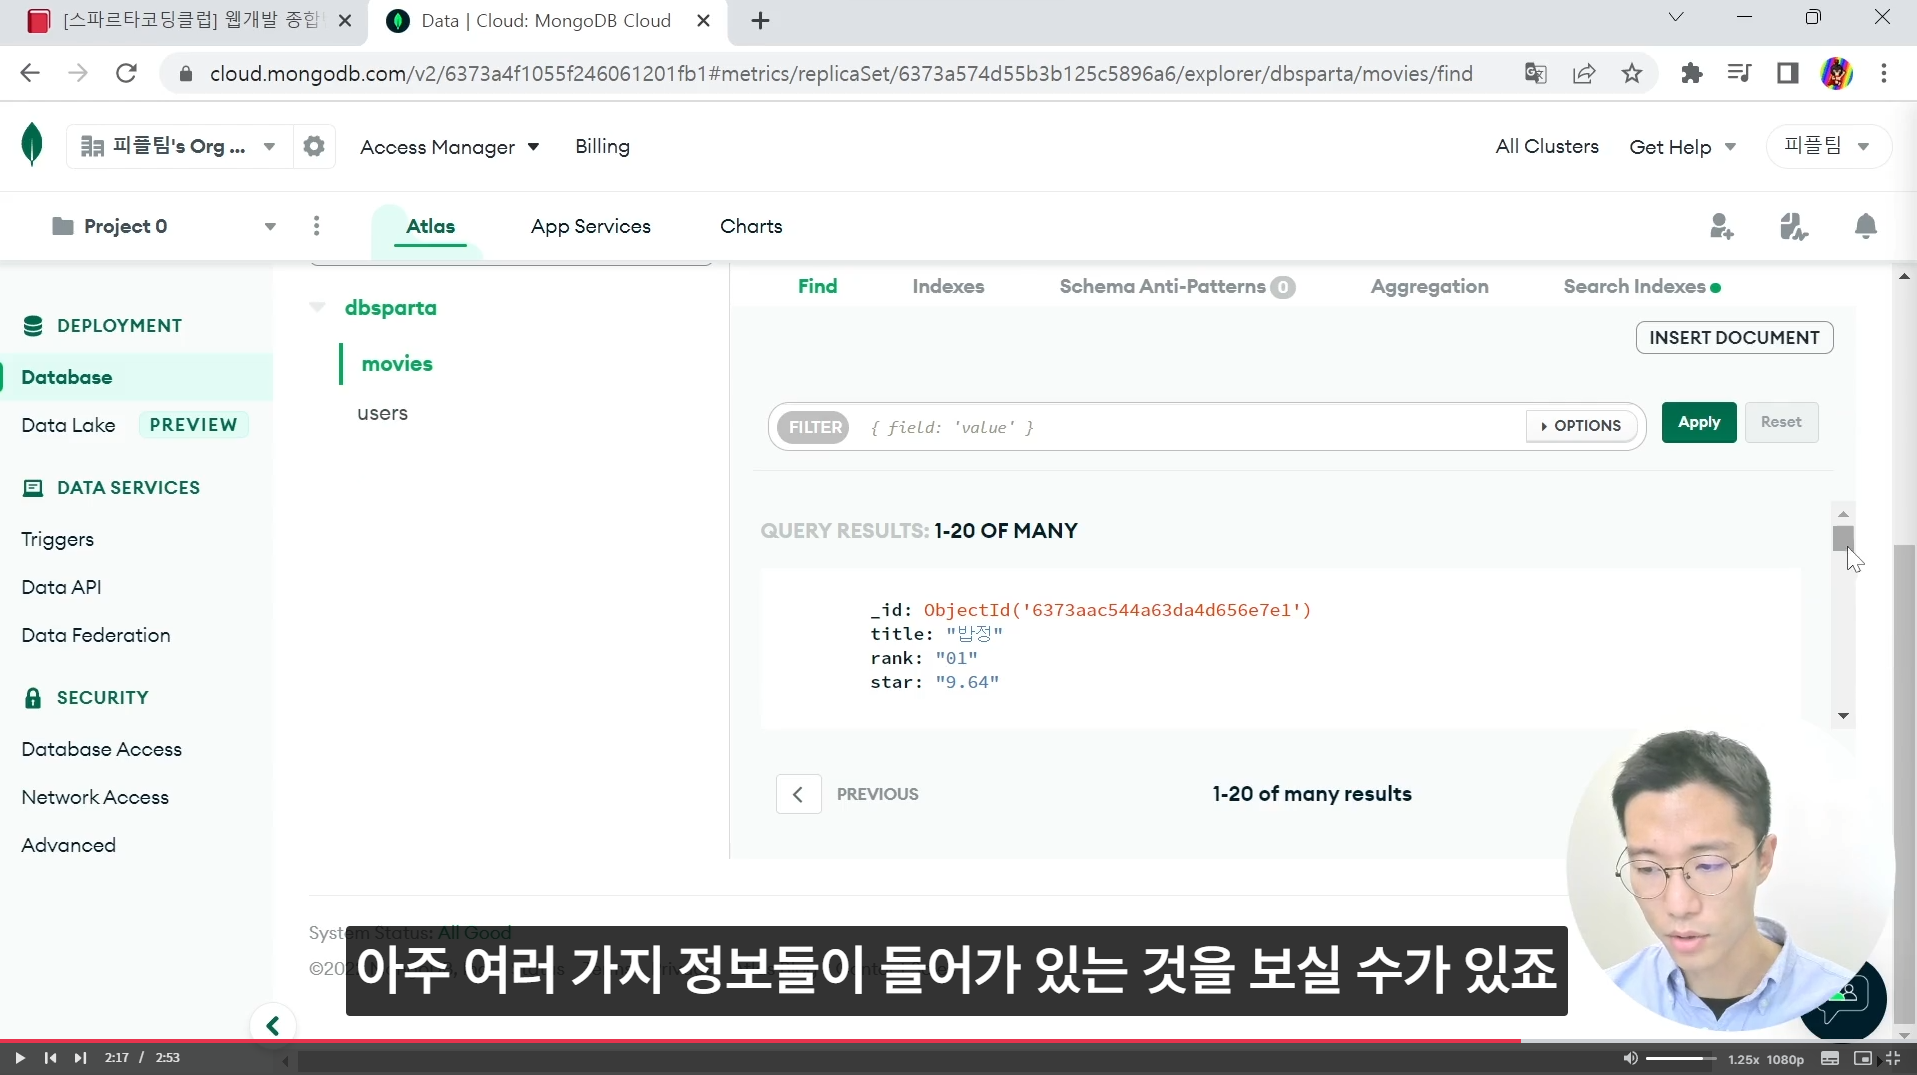This screenshot has height=1075, width=1917.
Task: Toggle video subtitles icon
Action: point(1830,1058)
